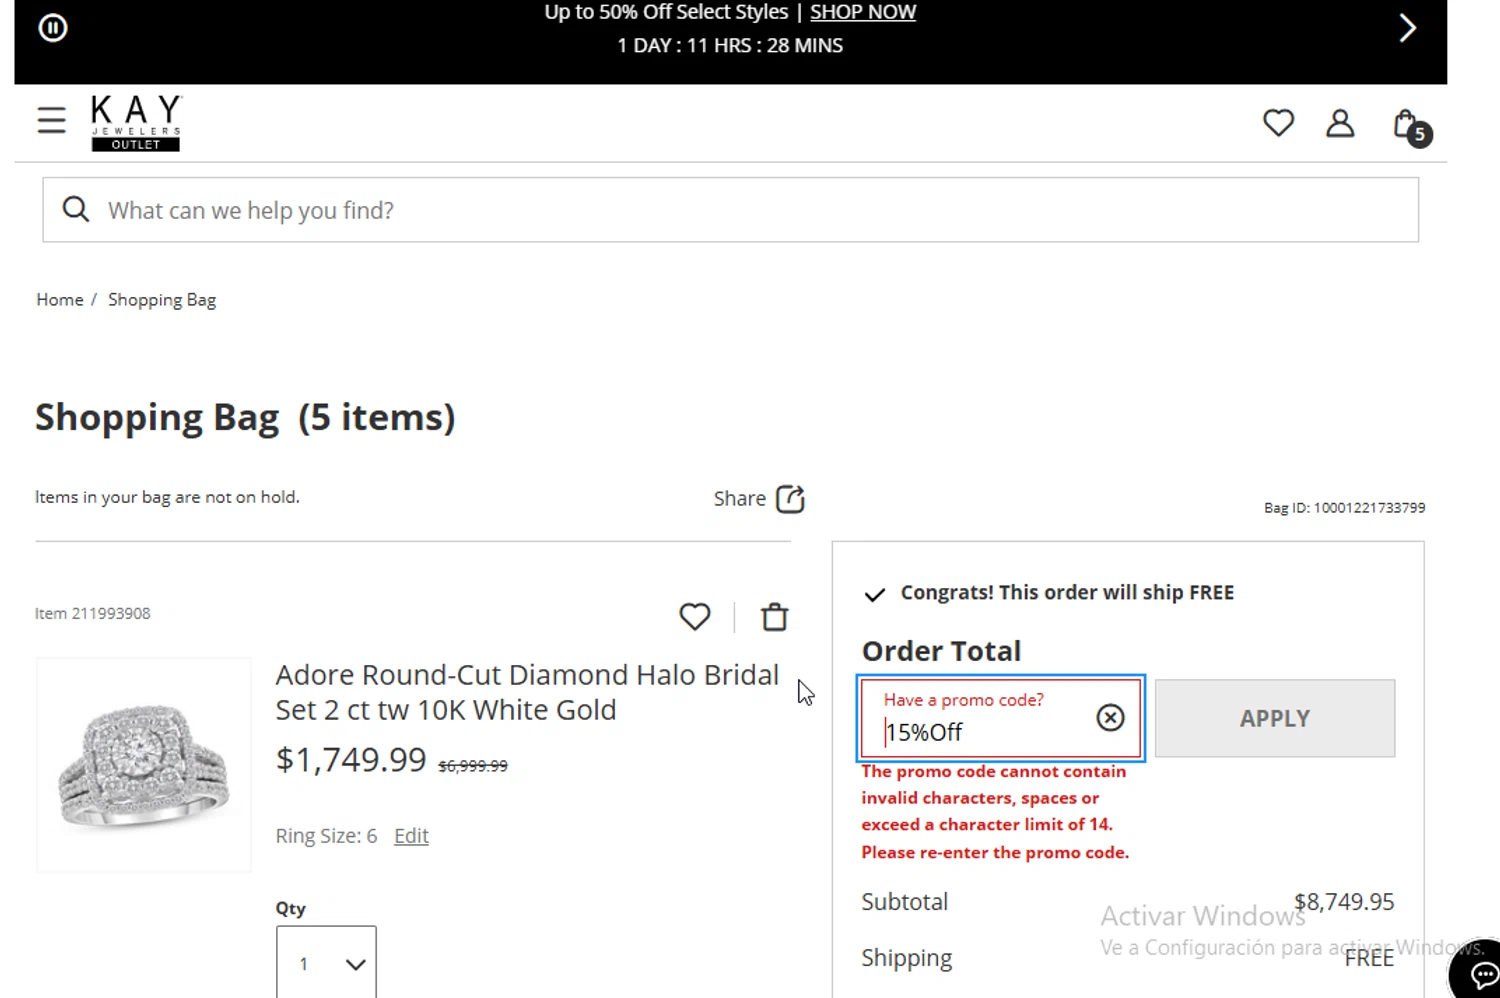
Task: Focus the 'What can we help you find?' search box
Action: (x=730, y=210)
